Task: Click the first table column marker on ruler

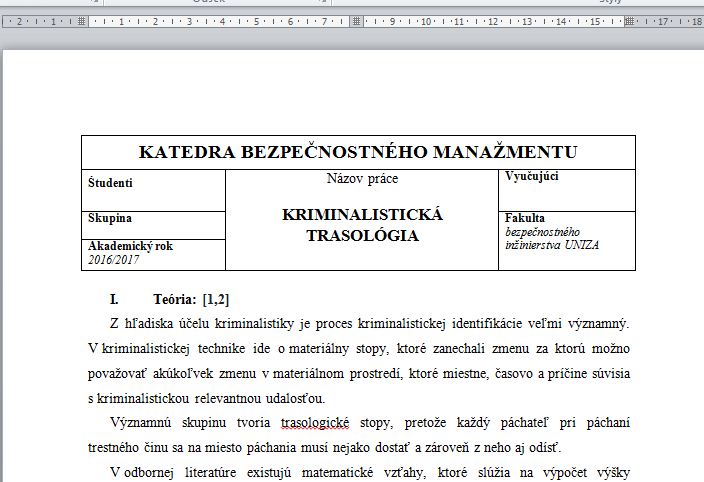Action: (82, 20)
